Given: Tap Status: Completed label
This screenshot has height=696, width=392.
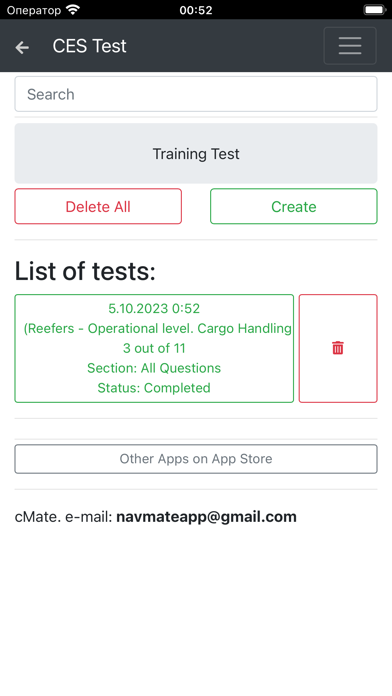Looking at the screenshot, I should click(x=154, y=388).
